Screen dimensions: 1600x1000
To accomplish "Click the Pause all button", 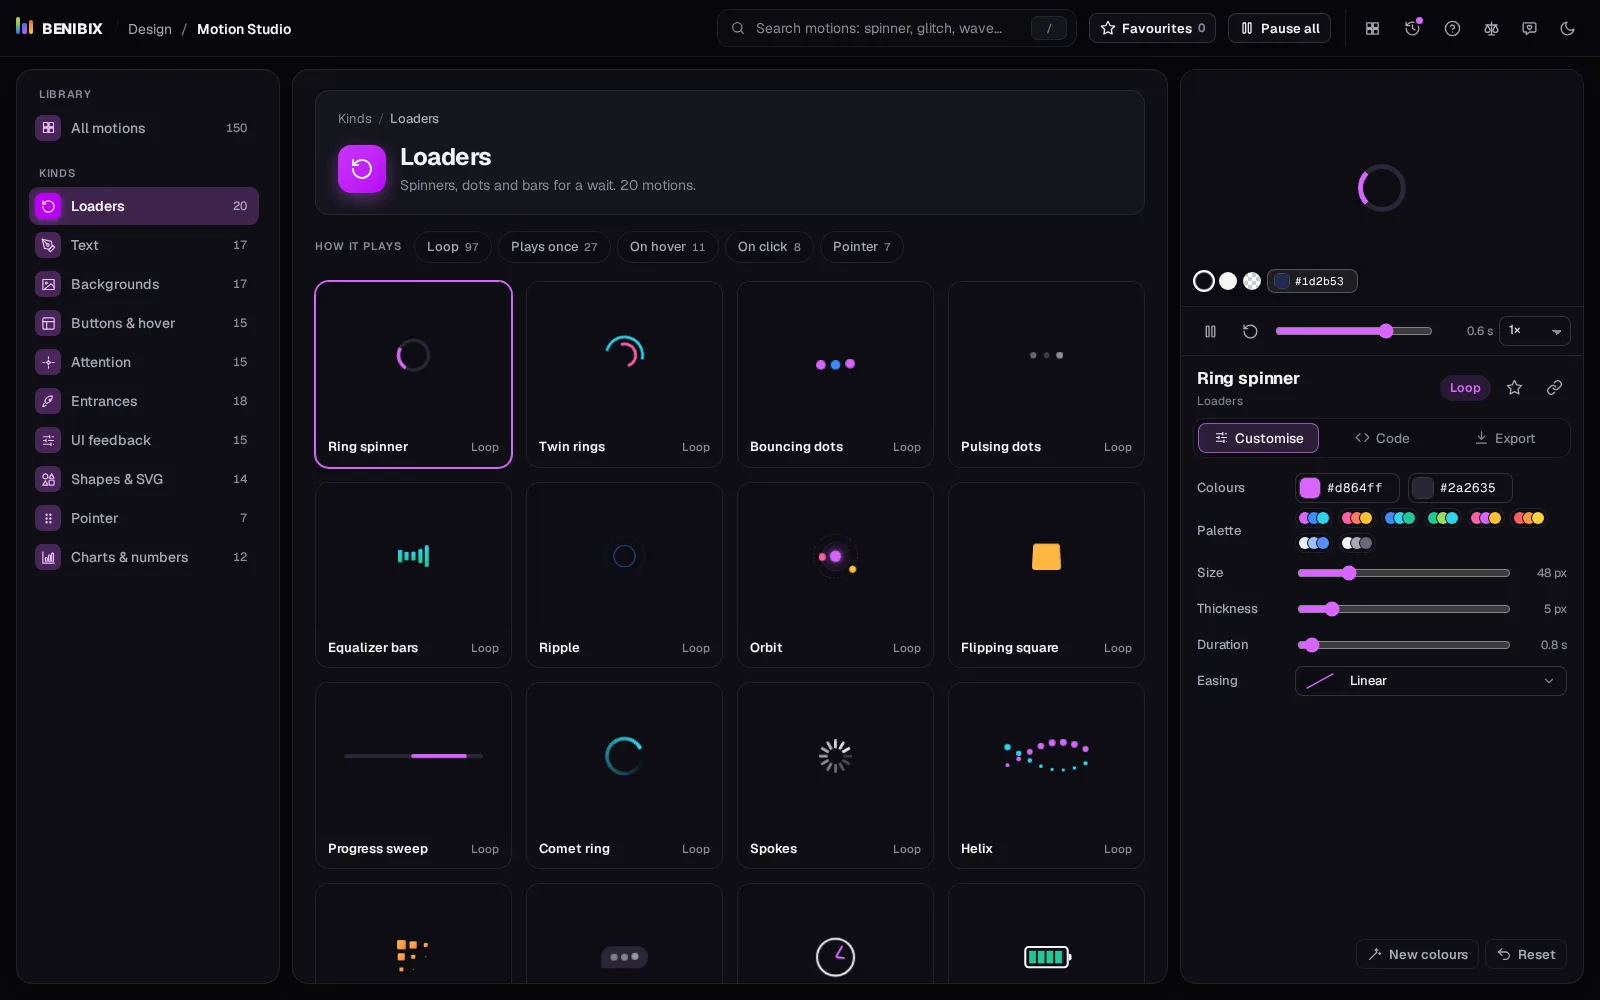I will [x=1279, y=28].
